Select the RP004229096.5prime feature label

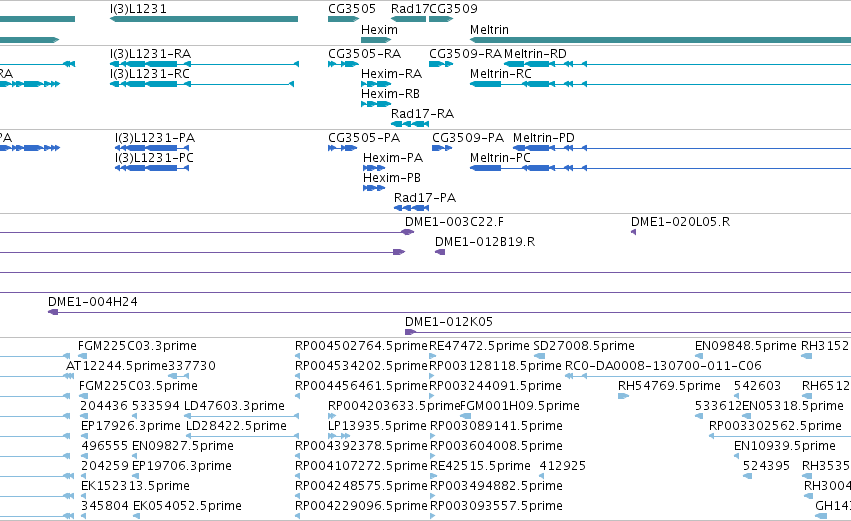point(361,506)
